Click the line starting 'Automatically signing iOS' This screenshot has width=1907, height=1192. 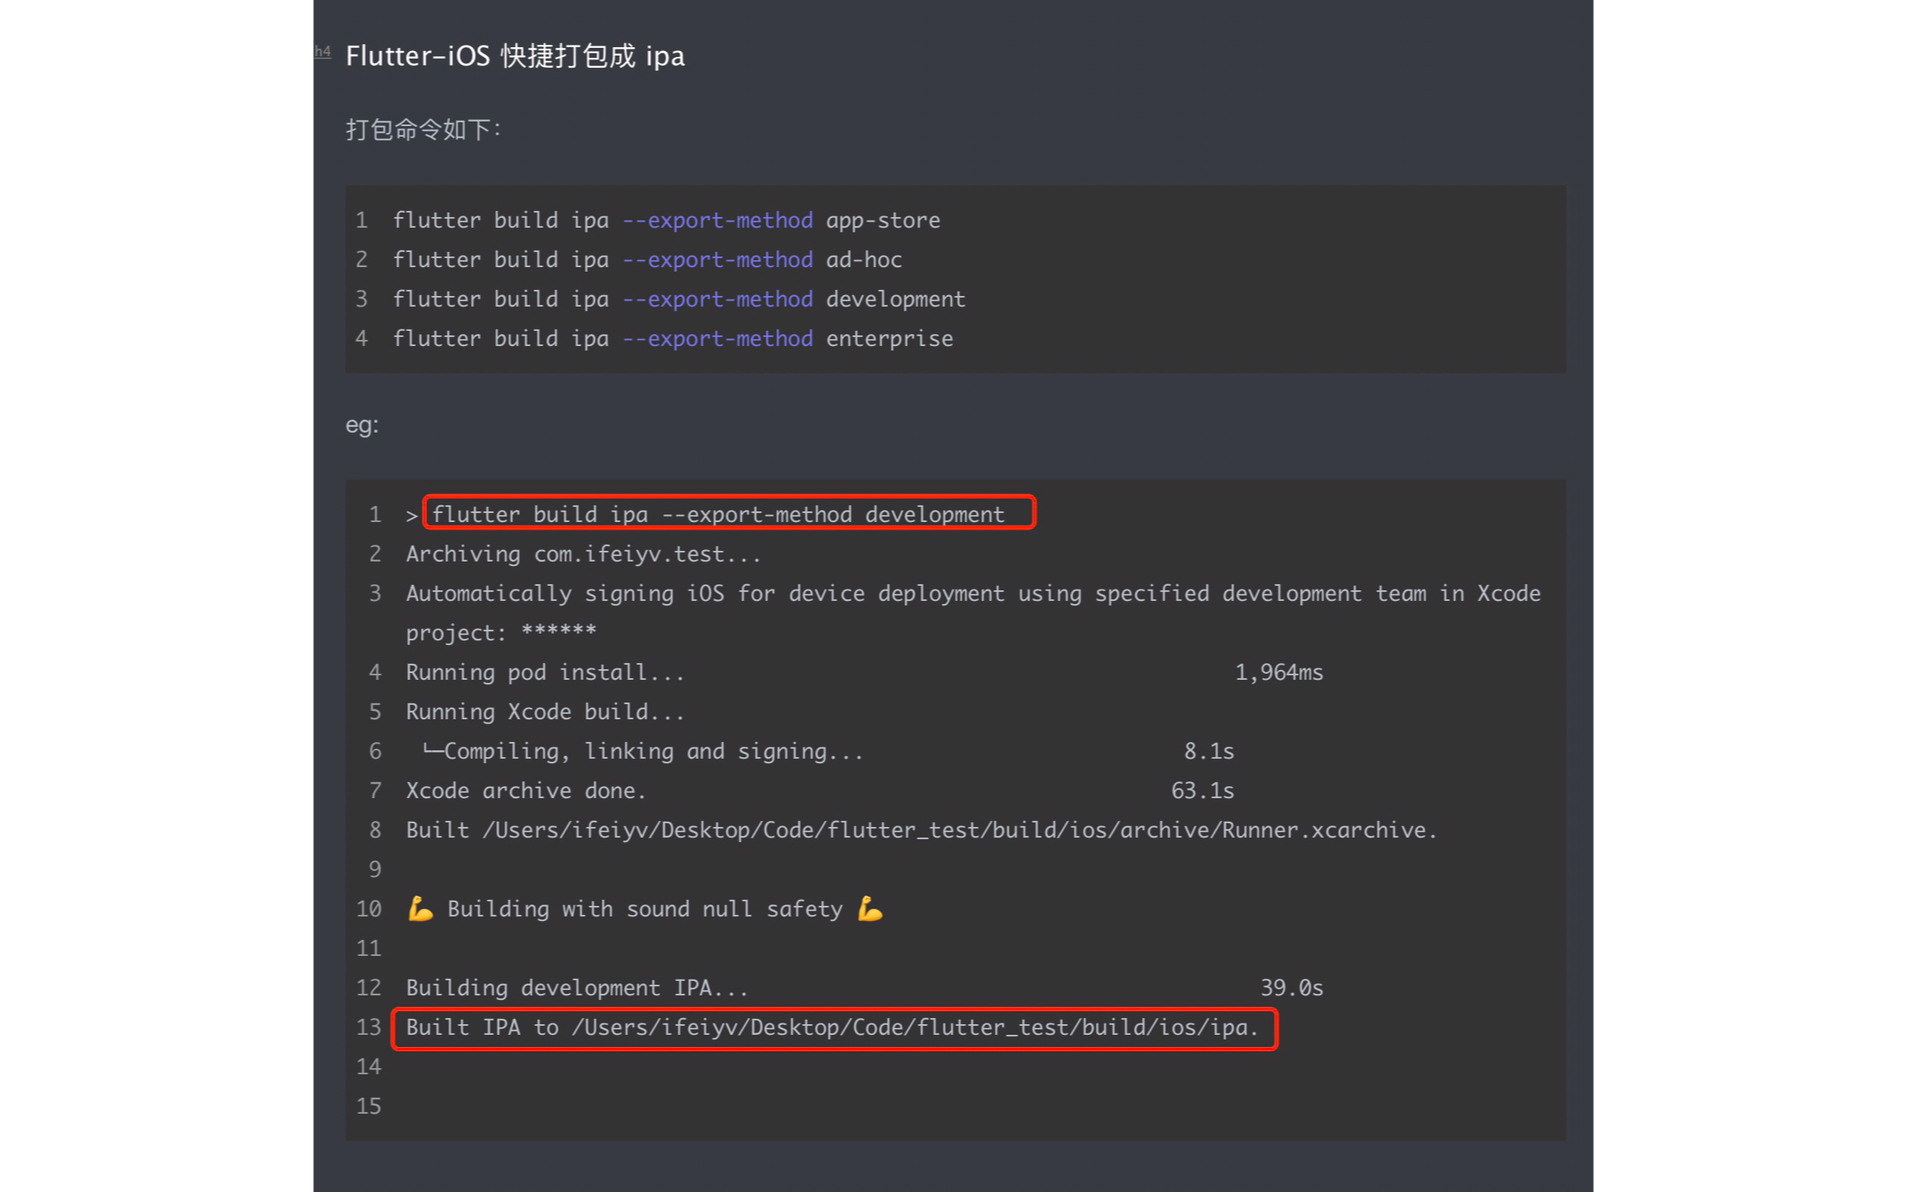click(973, 594)
